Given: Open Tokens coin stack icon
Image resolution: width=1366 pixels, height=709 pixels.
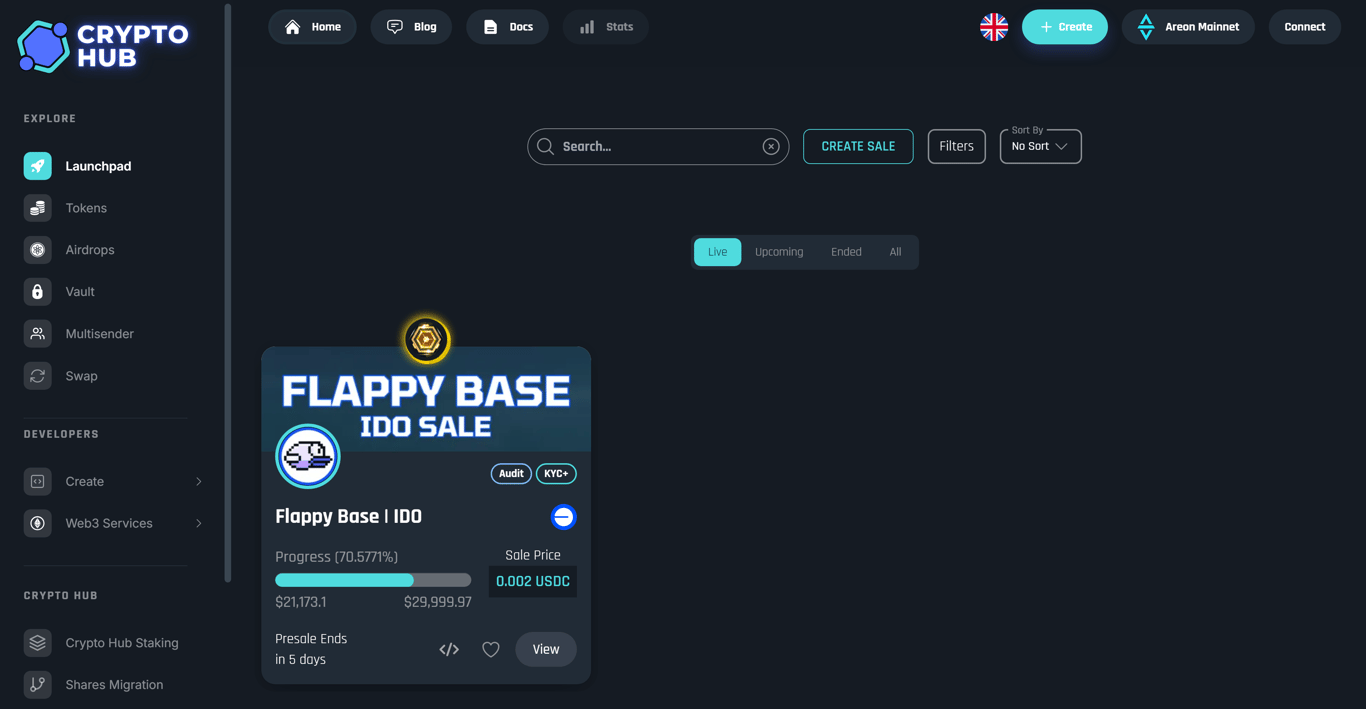Looking at the screenshot, I should click(x=38, y=208).
